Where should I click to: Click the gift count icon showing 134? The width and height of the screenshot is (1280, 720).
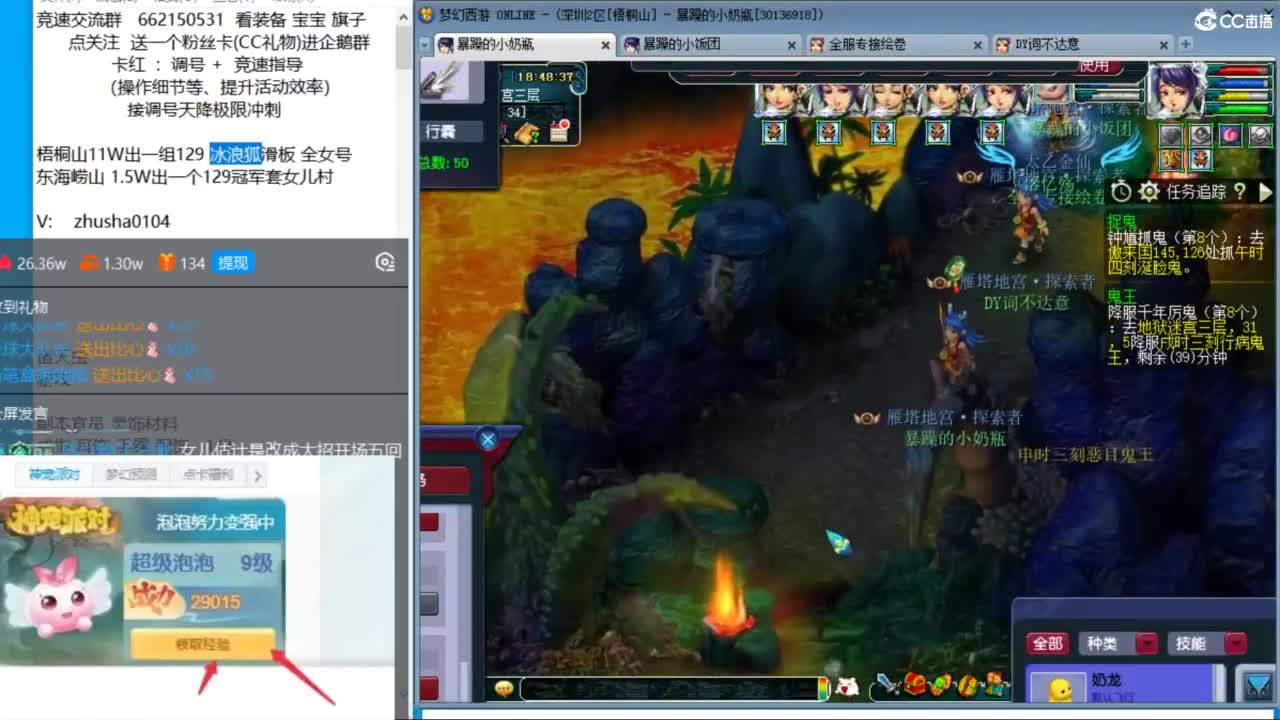click(167, 263)
